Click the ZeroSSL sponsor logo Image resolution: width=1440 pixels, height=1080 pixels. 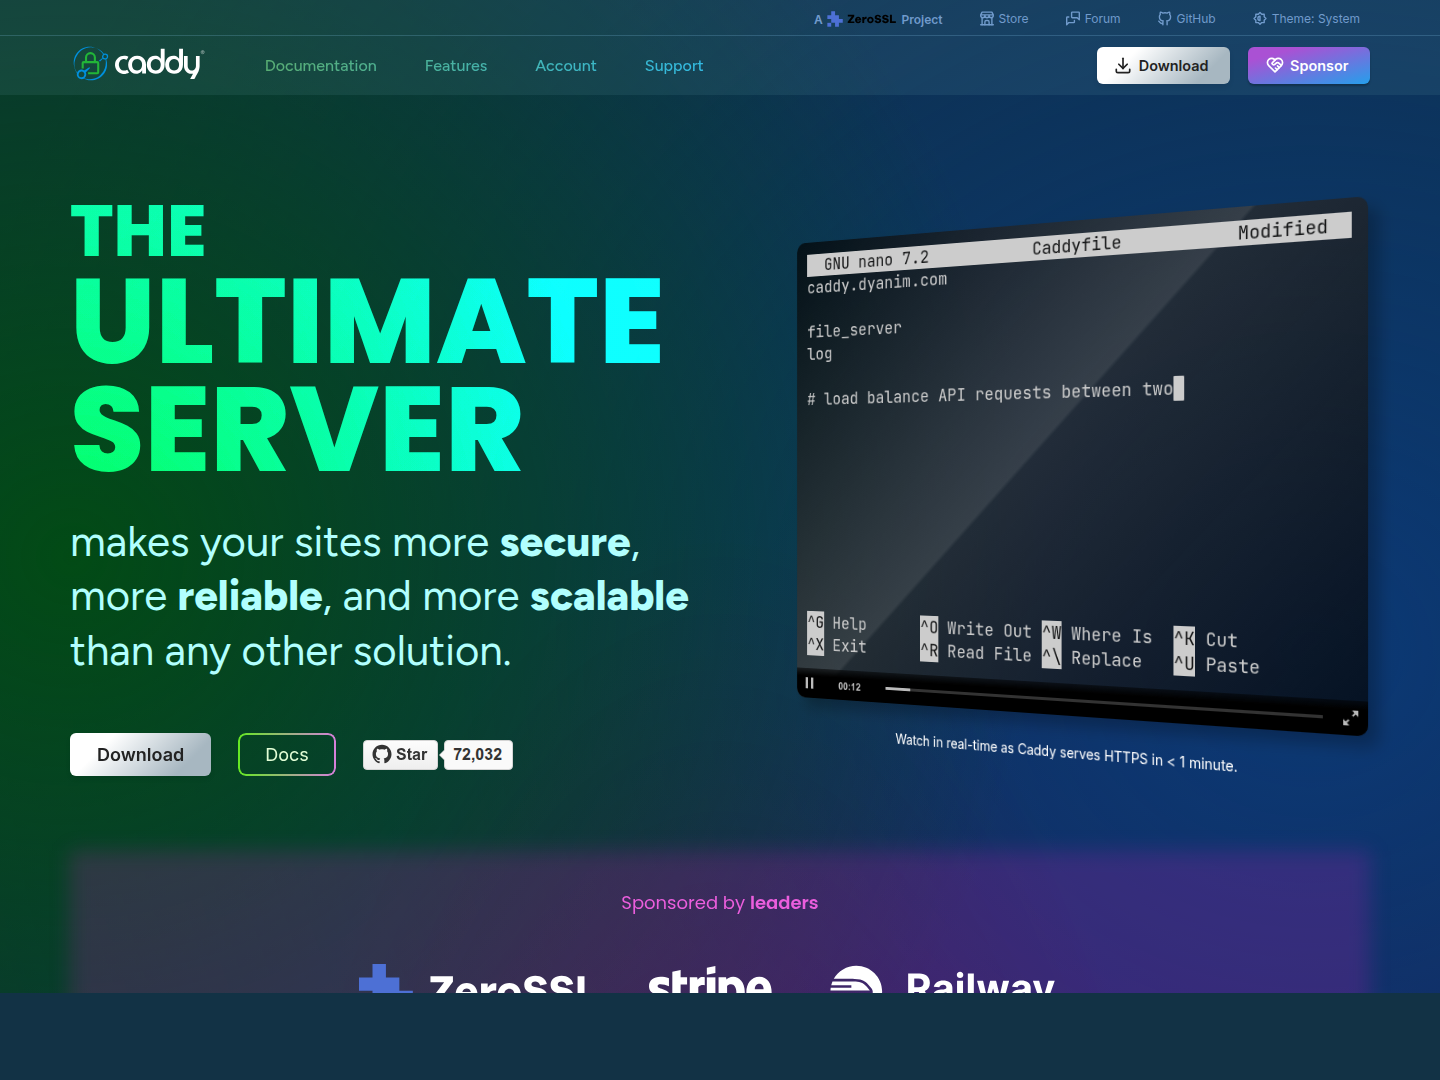473,979
